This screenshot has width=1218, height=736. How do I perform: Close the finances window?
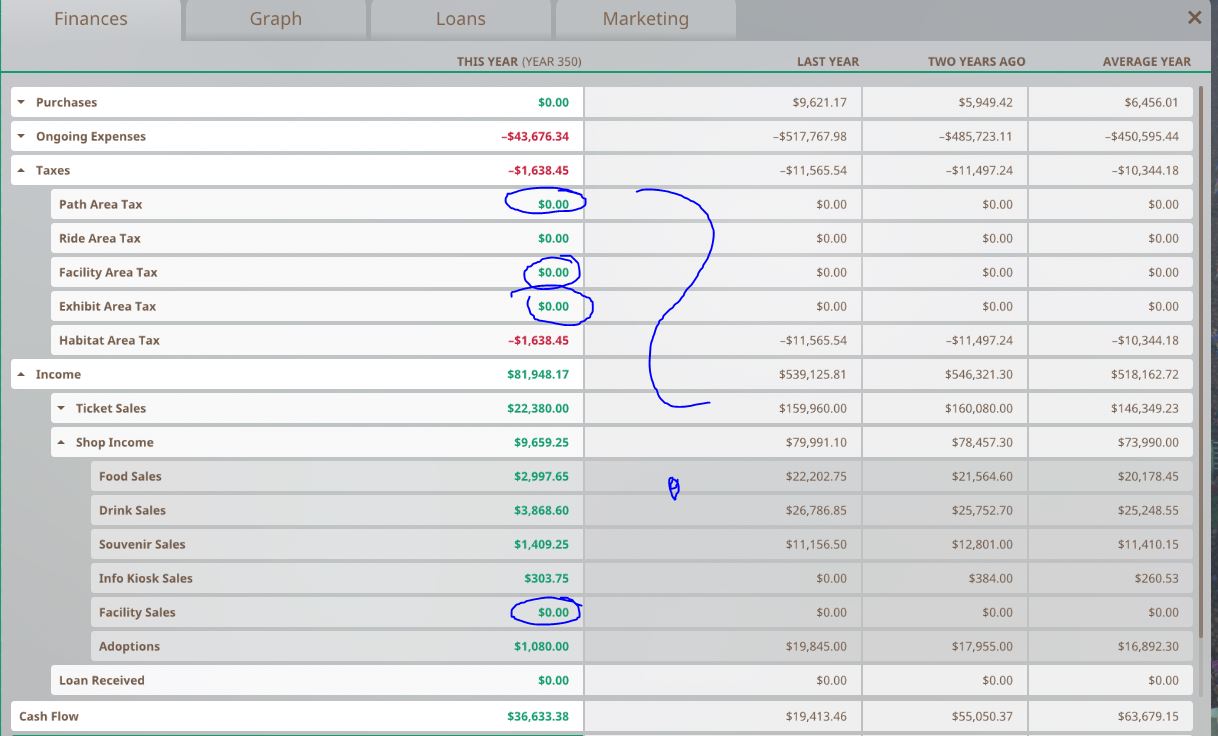click(x=1194, y=17)
